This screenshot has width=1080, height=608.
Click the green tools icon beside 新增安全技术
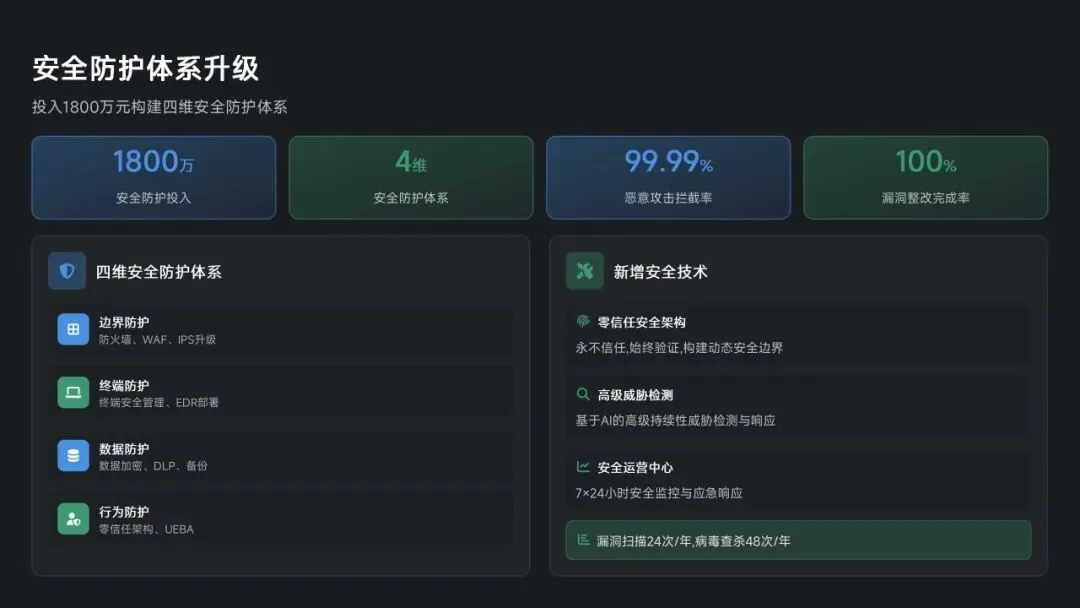[584, 271]
